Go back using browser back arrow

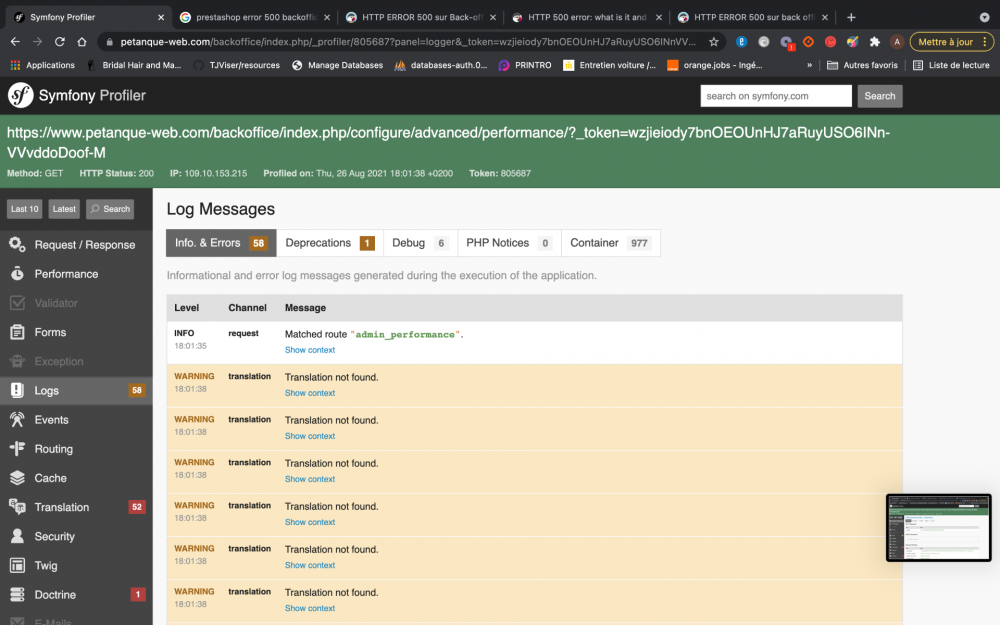click(15, 41)
